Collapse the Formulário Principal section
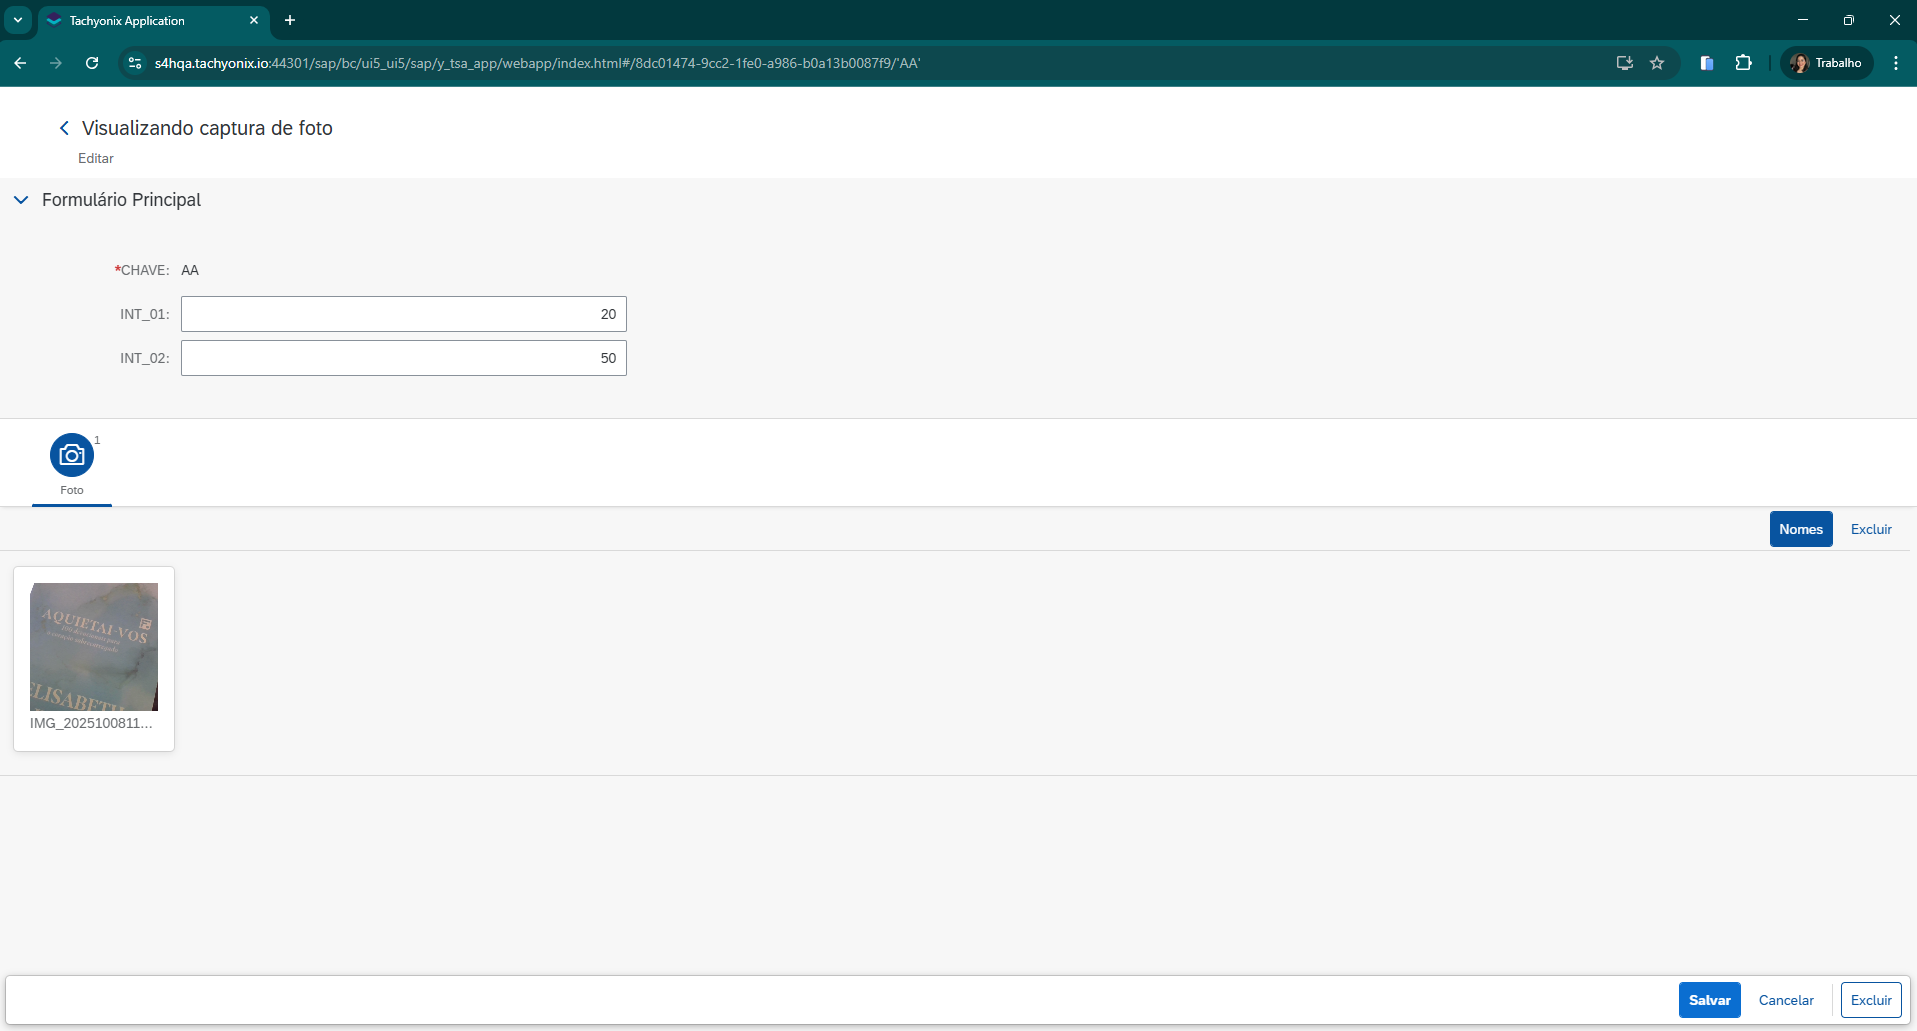 click(21, 200)
